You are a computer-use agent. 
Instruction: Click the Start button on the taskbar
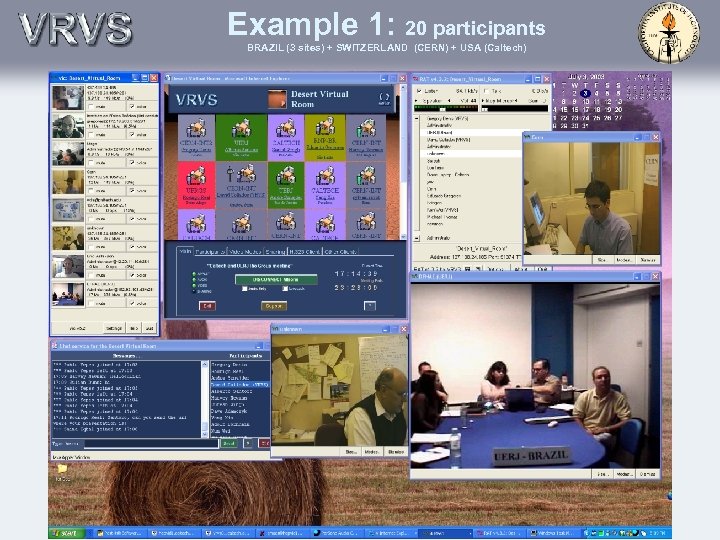67,533
